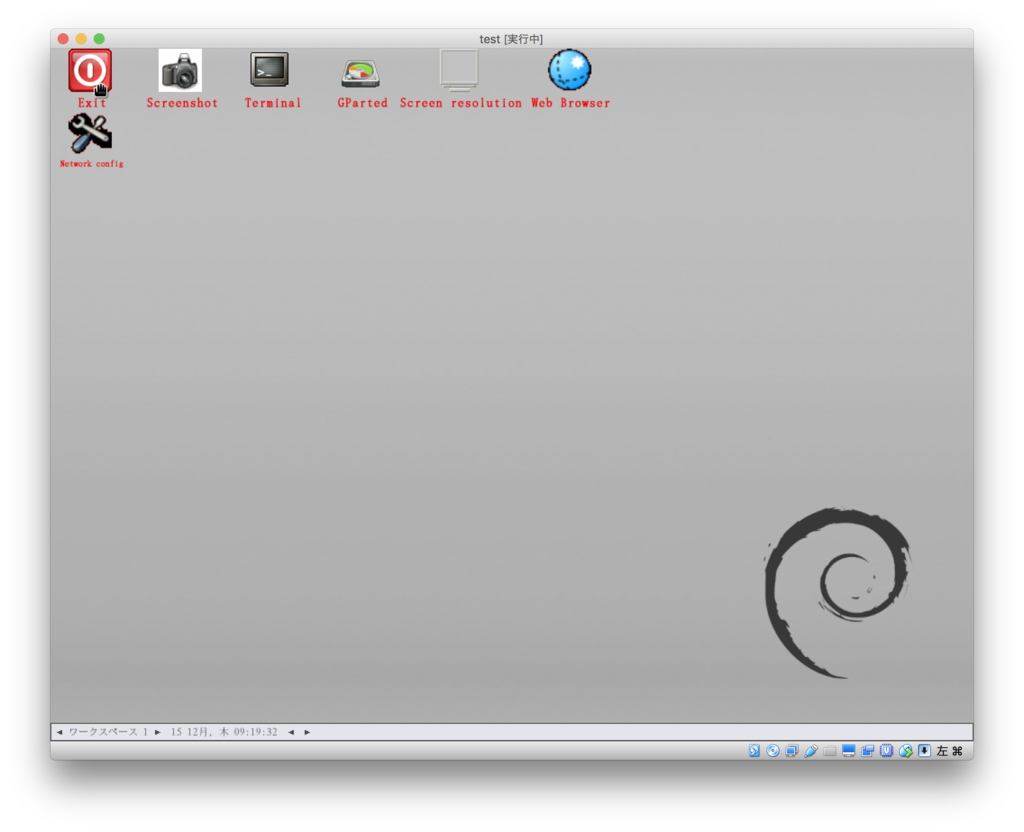Click the mouse integration status icon
This screenshot has height=832, width=1024.
point(905,751)
